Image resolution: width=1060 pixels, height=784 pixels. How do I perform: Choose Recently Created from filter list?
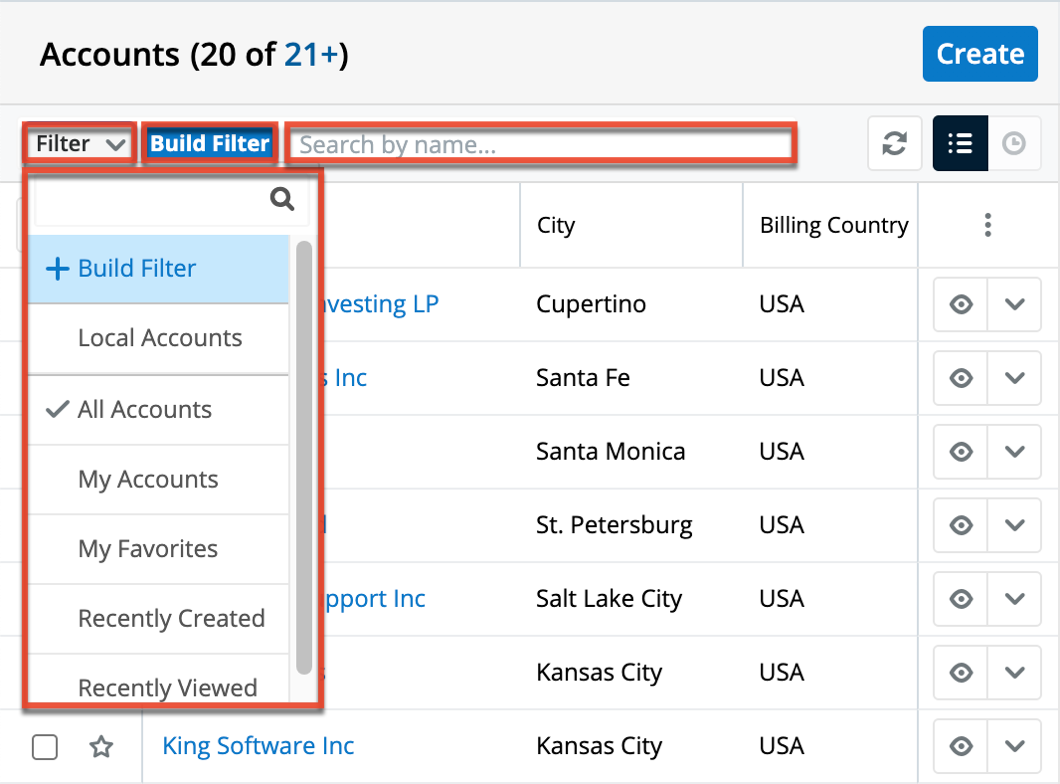click(171, 619)
